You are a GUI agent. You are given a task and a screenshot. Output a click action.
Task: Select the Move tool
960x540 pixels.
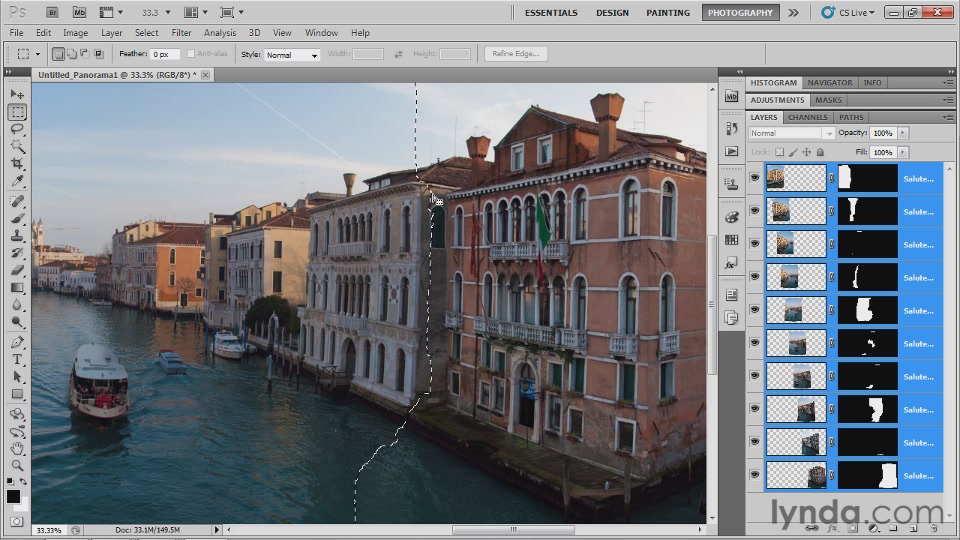click(x=17, y=94)
